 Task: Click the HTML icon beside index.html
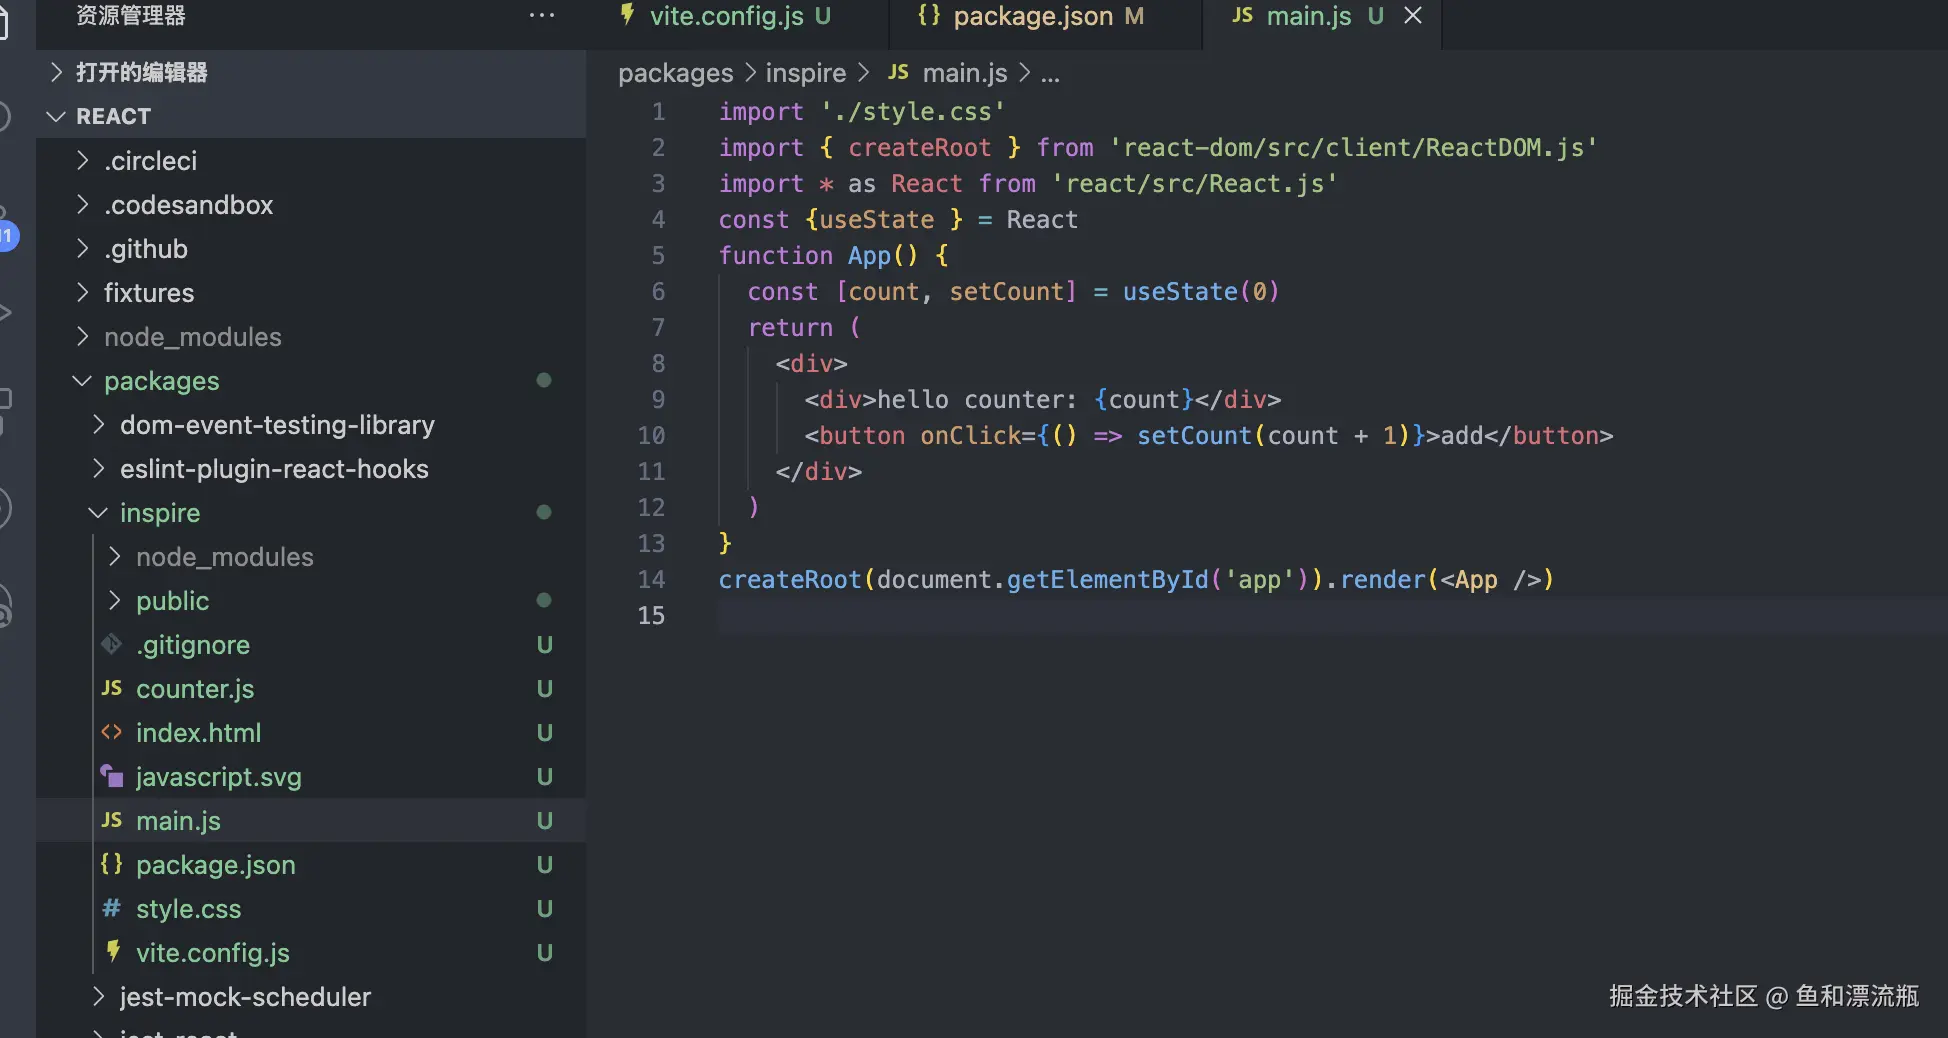pyautogui.click(x=112, y=732)
